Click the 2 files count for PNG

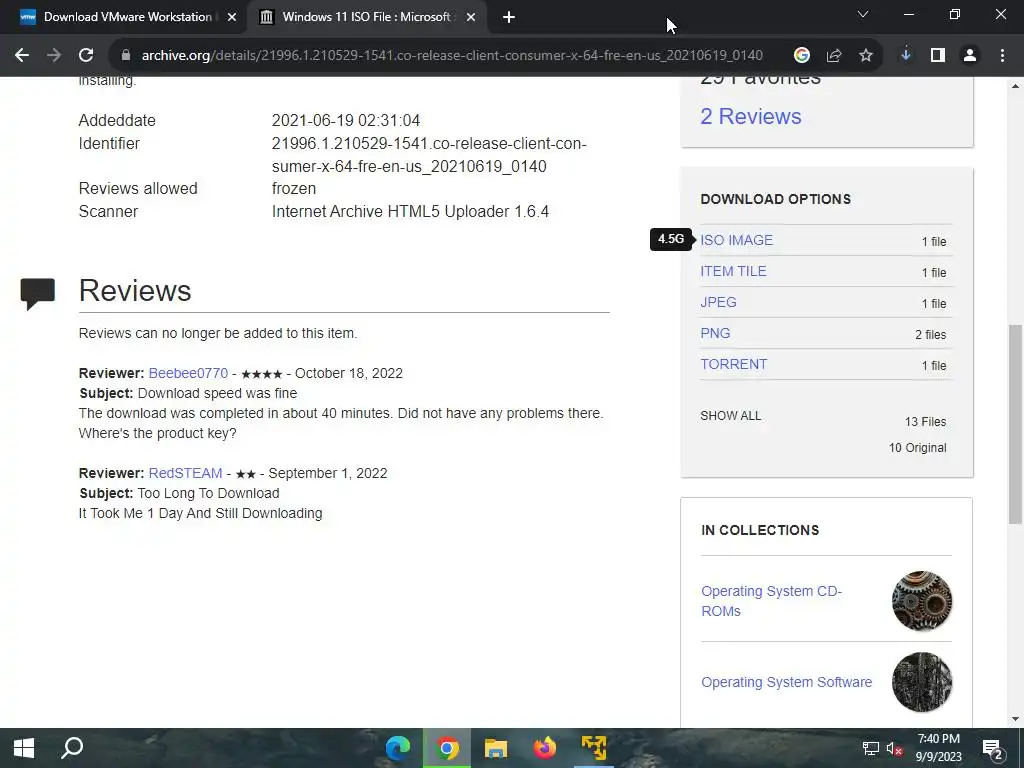931,334
